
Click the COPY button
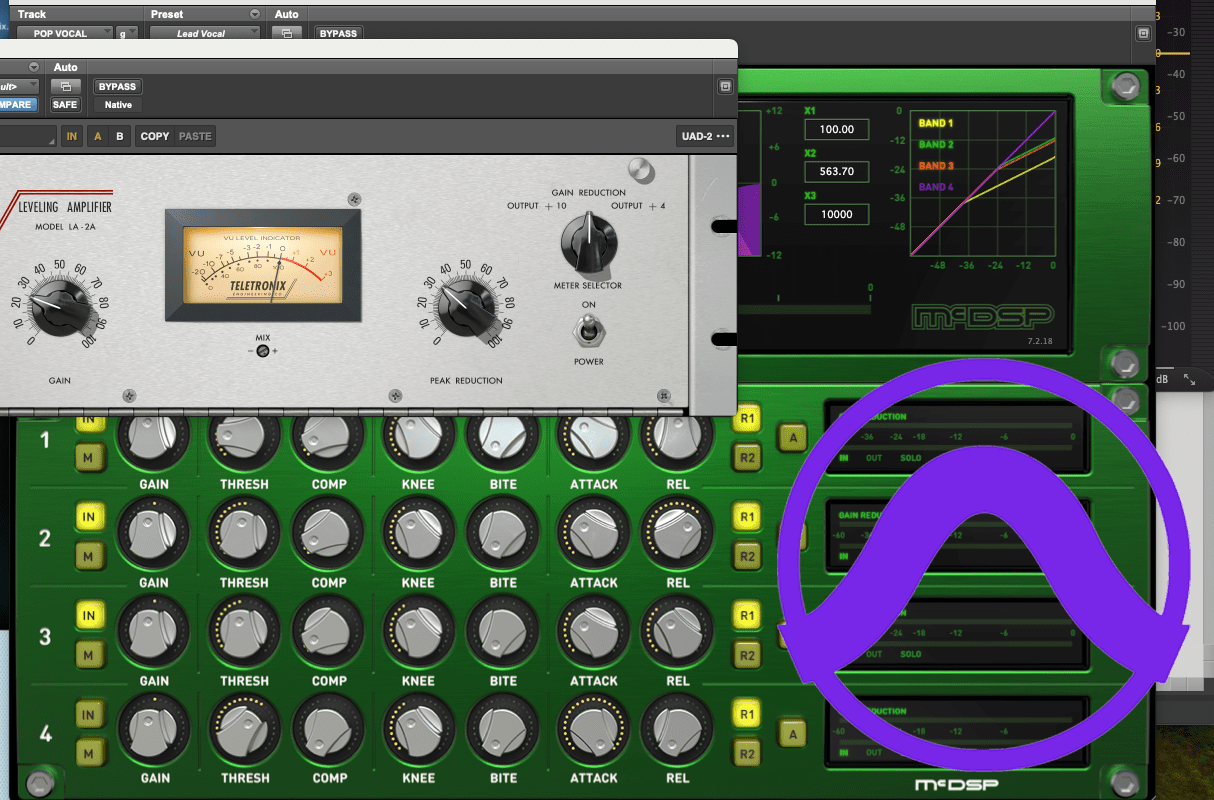pos(155,136)
